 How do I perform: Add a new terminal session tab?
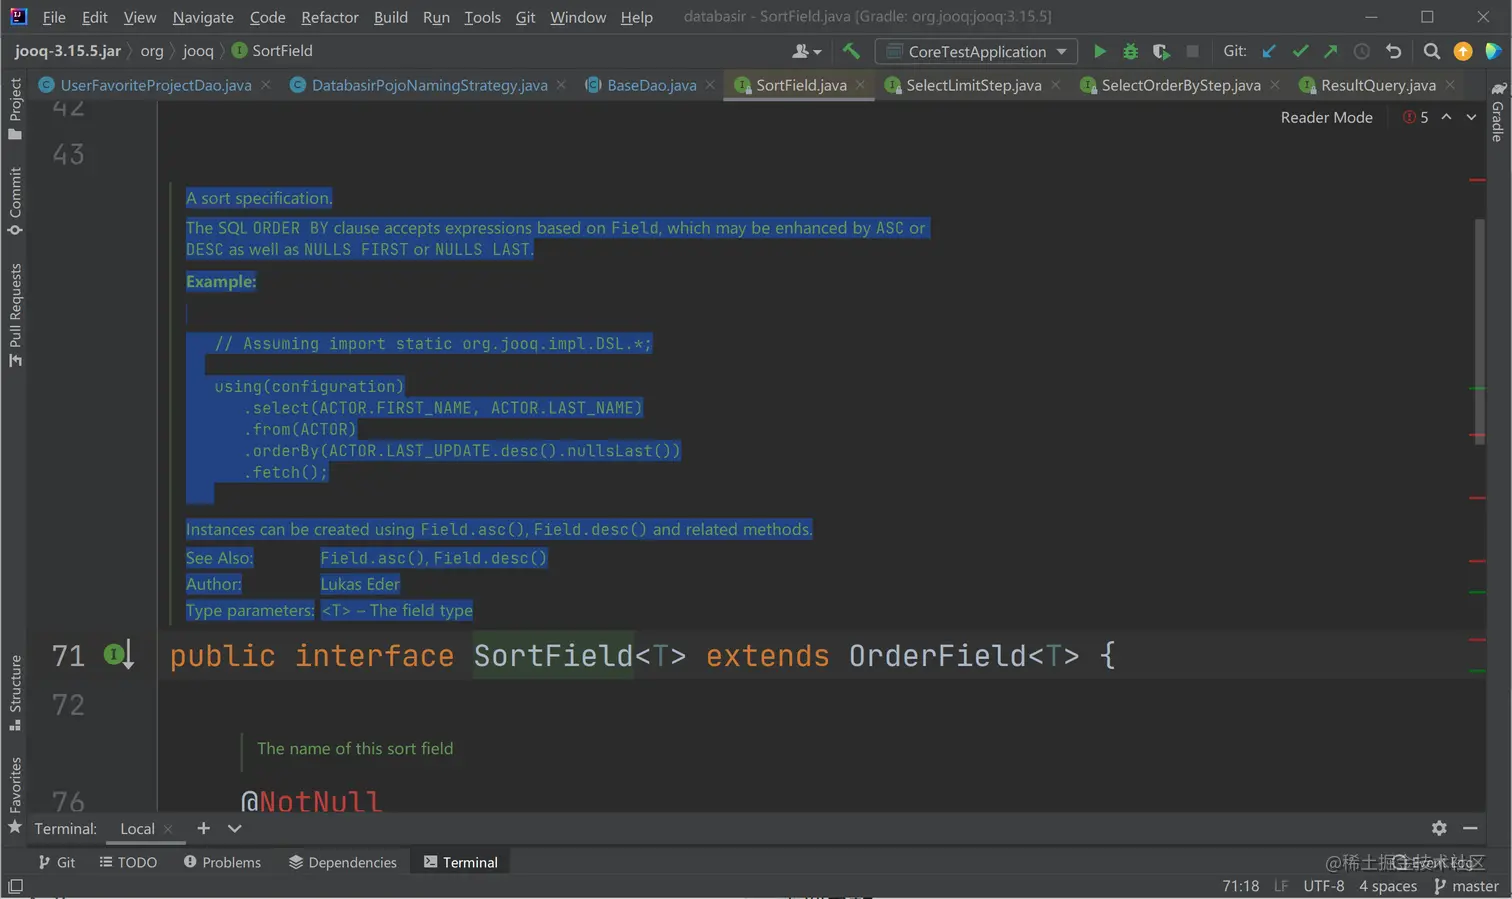[x=203, y=828]
